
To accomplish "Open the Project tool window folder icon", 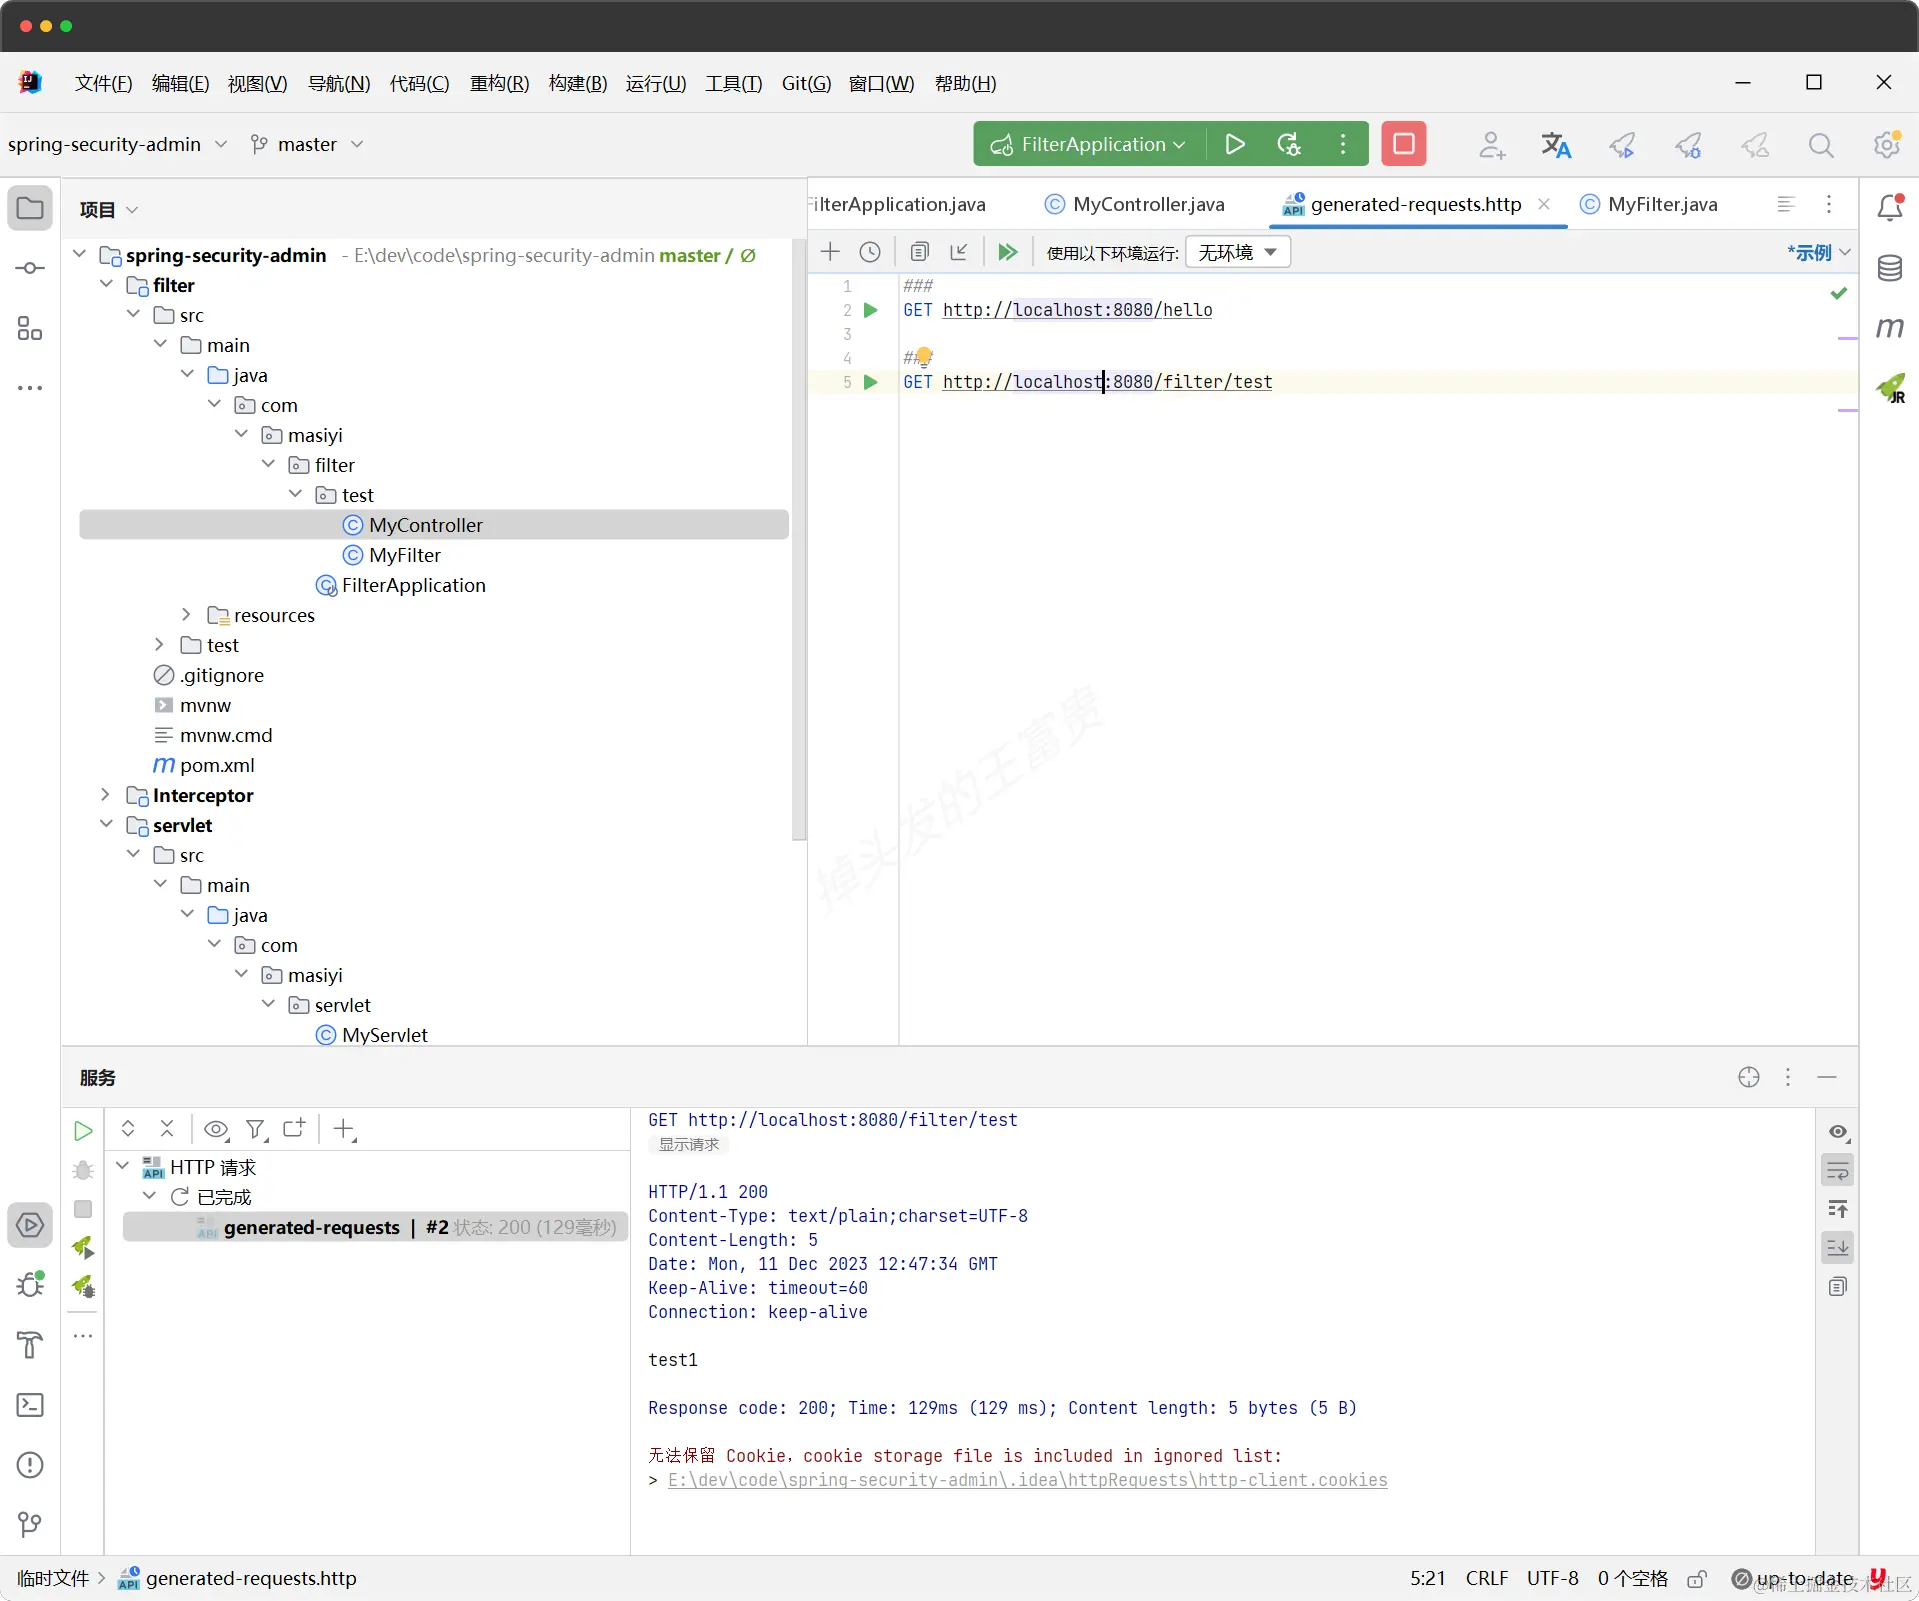I will point(30,208).
